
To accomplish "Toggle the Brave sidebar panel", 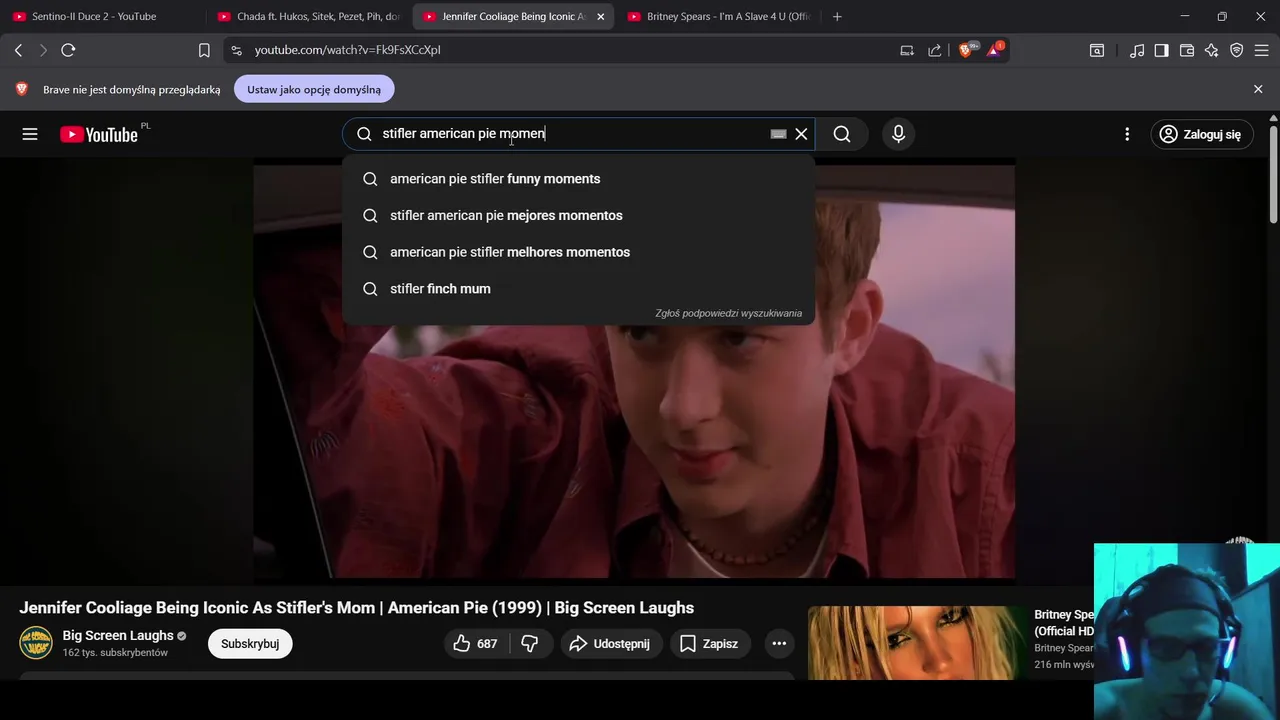I will pyautogui.click(x=1162, y=50).
